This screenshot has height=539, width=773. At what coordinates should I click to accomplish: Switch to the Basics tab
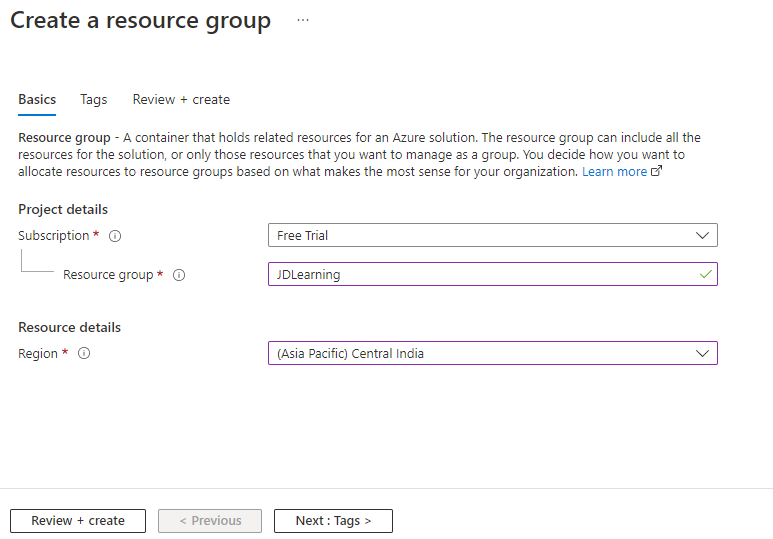pos(37,100)
